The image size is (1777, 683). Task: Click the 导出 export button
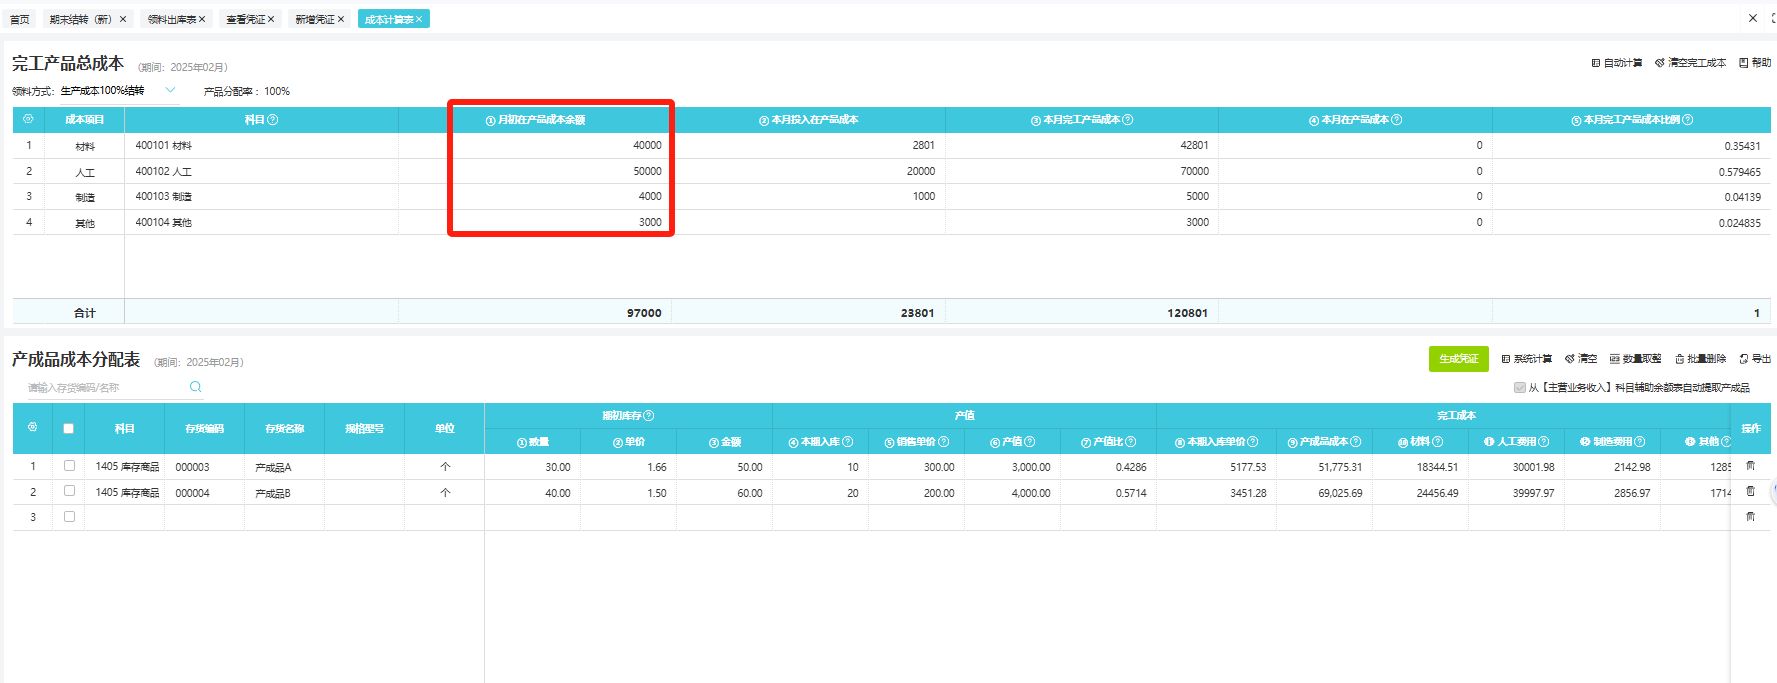pos(1755,359)
